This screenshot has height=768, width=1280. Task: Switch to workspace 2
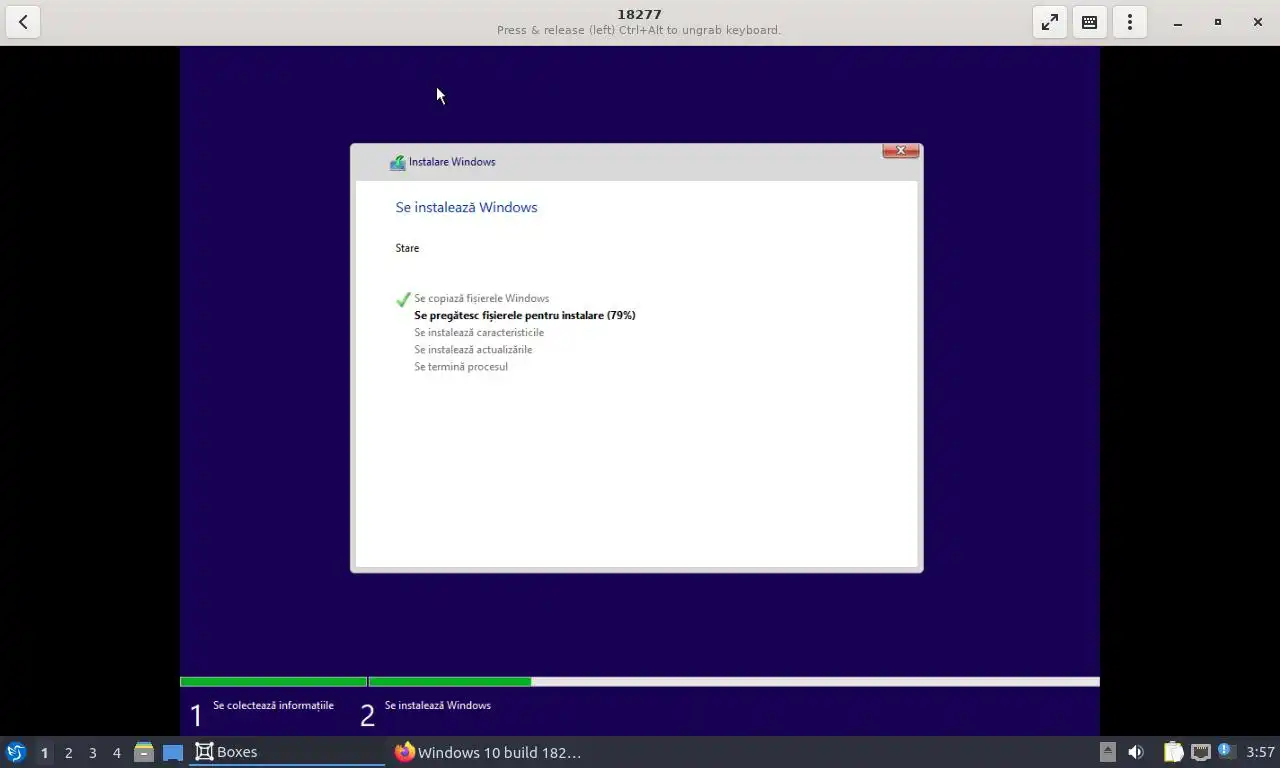(68, 752)
